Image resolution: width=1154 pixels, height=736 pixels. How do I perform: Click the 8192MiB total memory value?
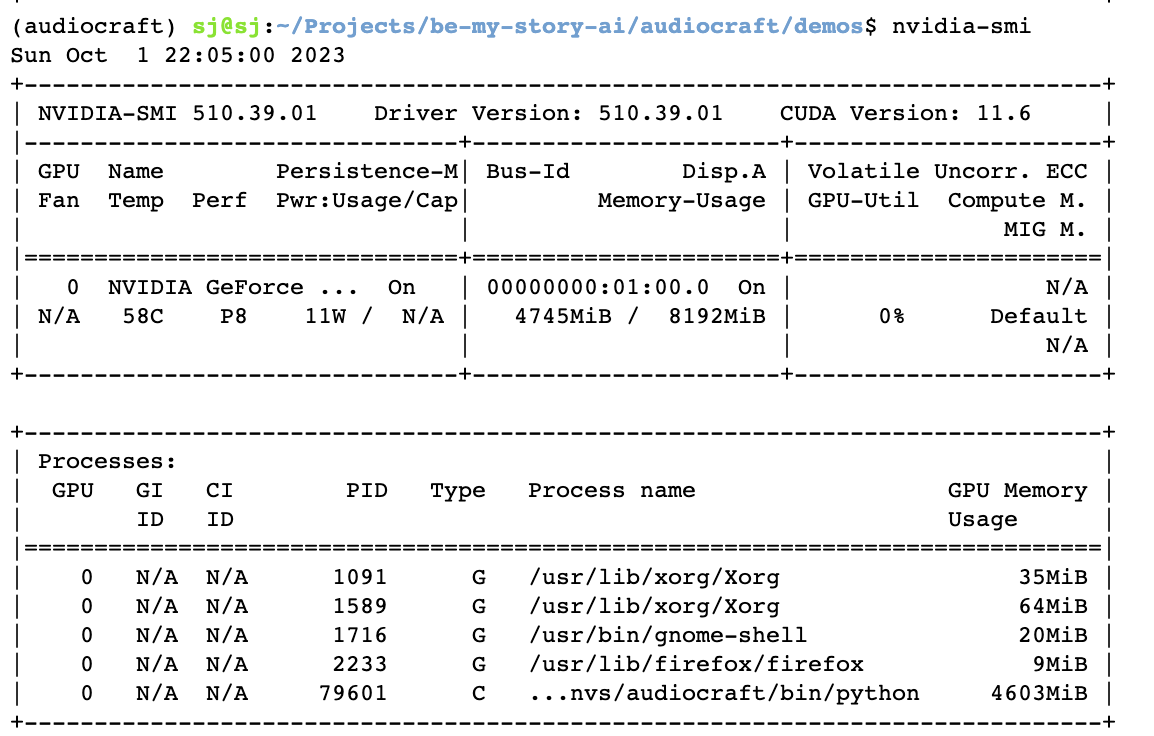click(x=717, y=316)
